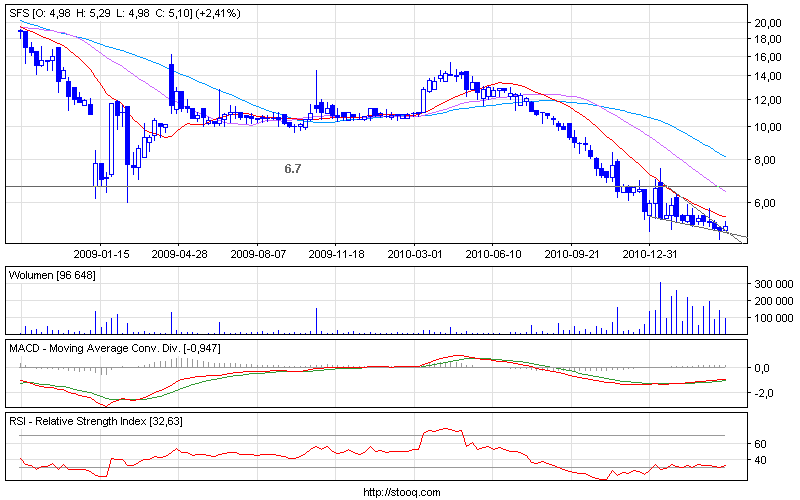The height and width of the screenshot is (500, 800).
Task: Click the 10,00 price axis label
Action: click(767, 127)
